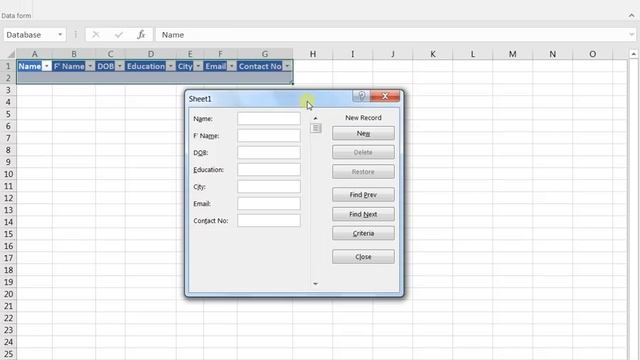Click the Criteria button
The width and height of the screenshot is (640, 360).
coord(363,233)
